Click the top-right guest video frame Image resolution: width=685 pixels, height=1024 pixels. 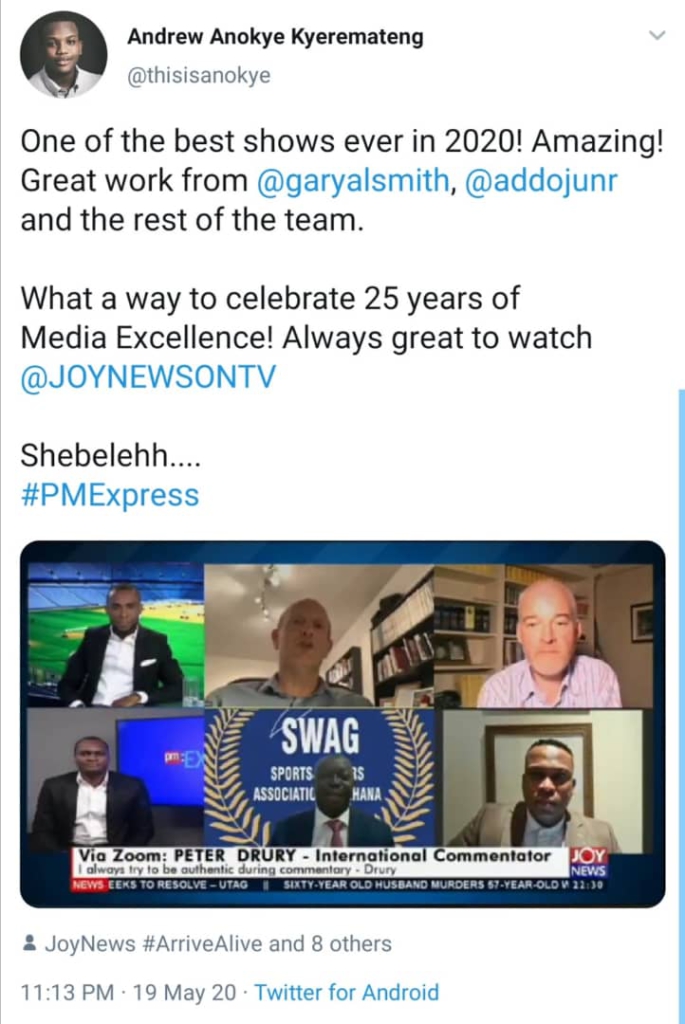[x=544, y=637]
